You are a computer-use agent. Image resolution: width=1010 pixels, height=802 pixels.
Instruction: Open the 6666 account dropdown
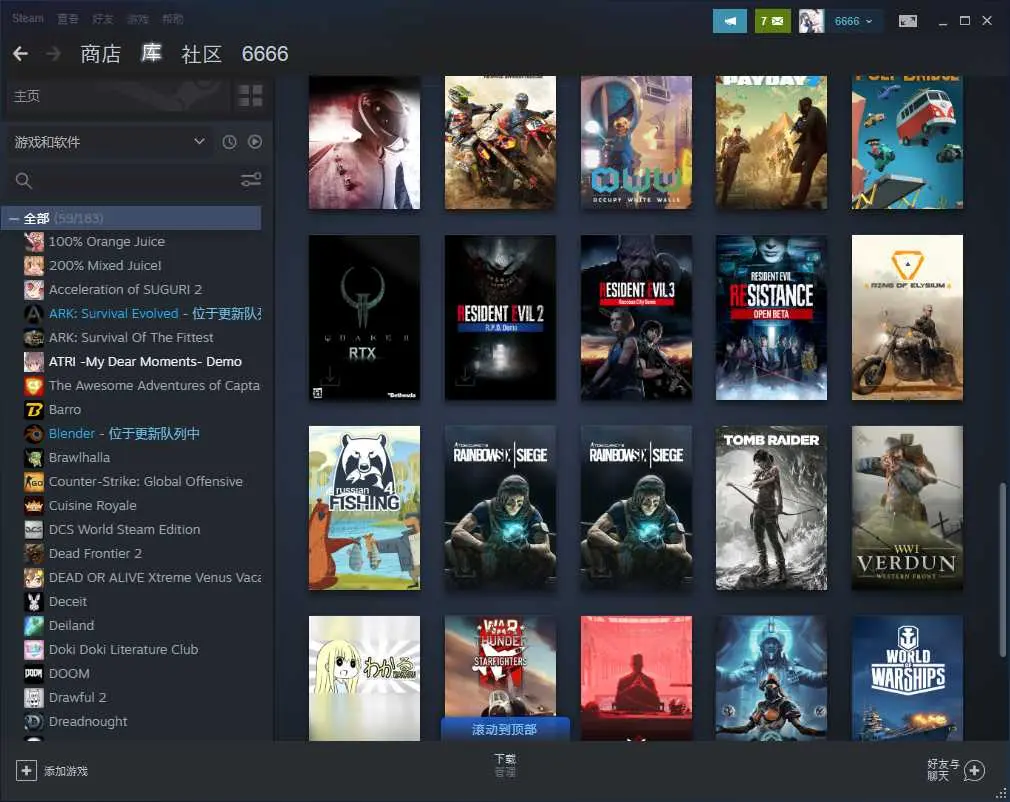[853, 21]
